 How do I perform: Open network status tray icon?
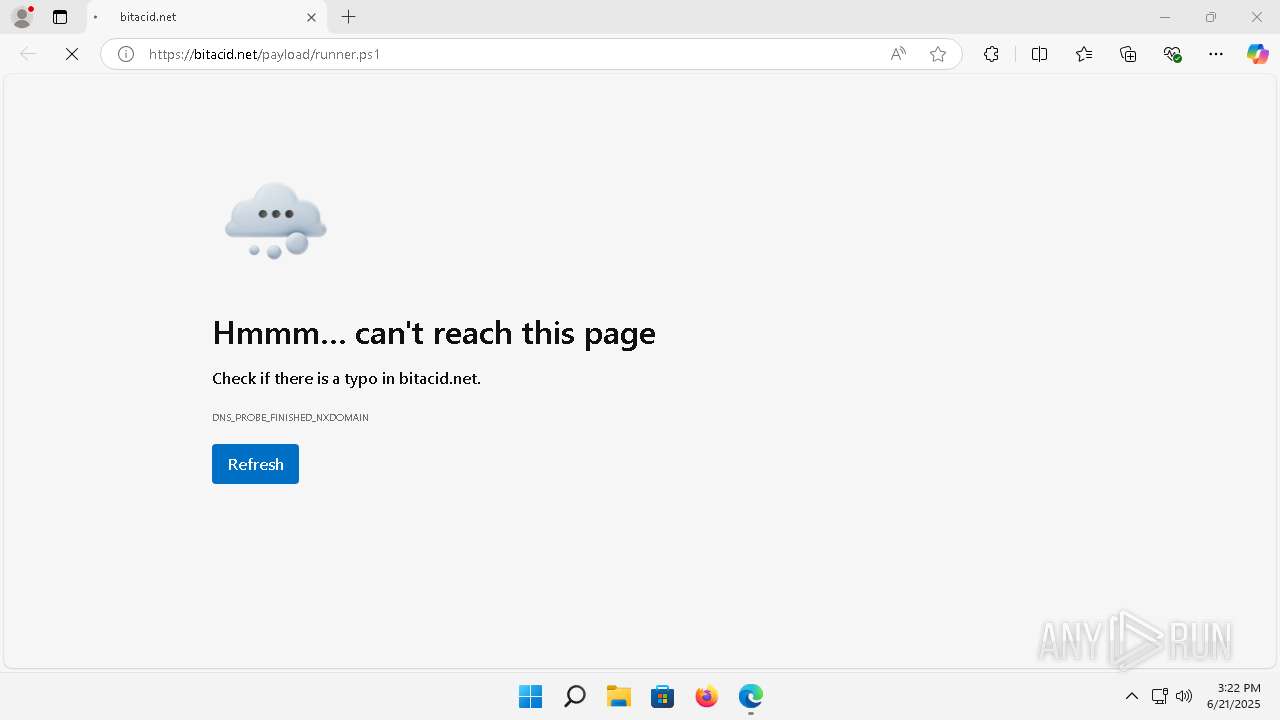1160,696
